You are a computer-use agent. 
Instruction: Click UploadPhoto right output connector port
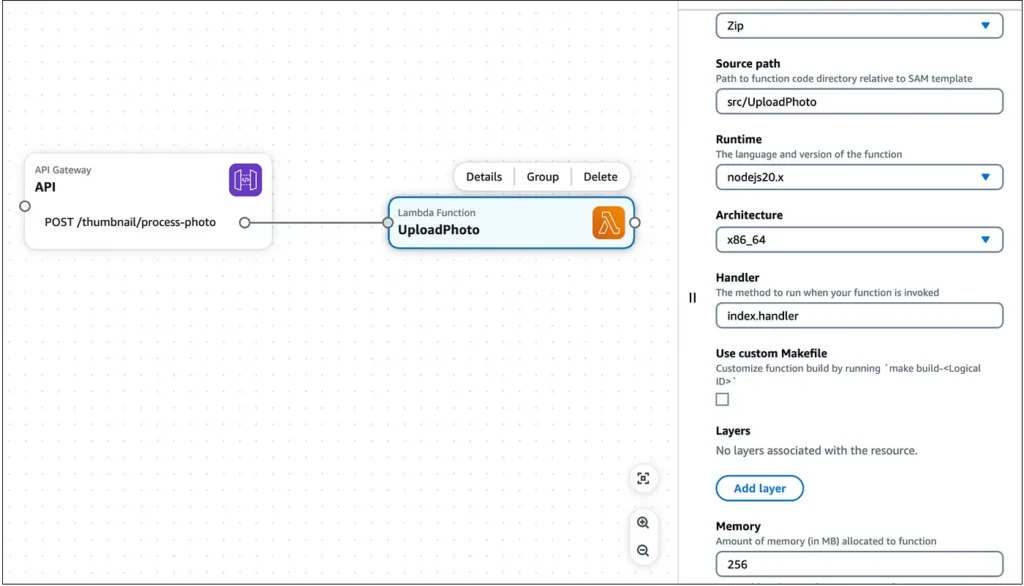click(x=634, y=223)
